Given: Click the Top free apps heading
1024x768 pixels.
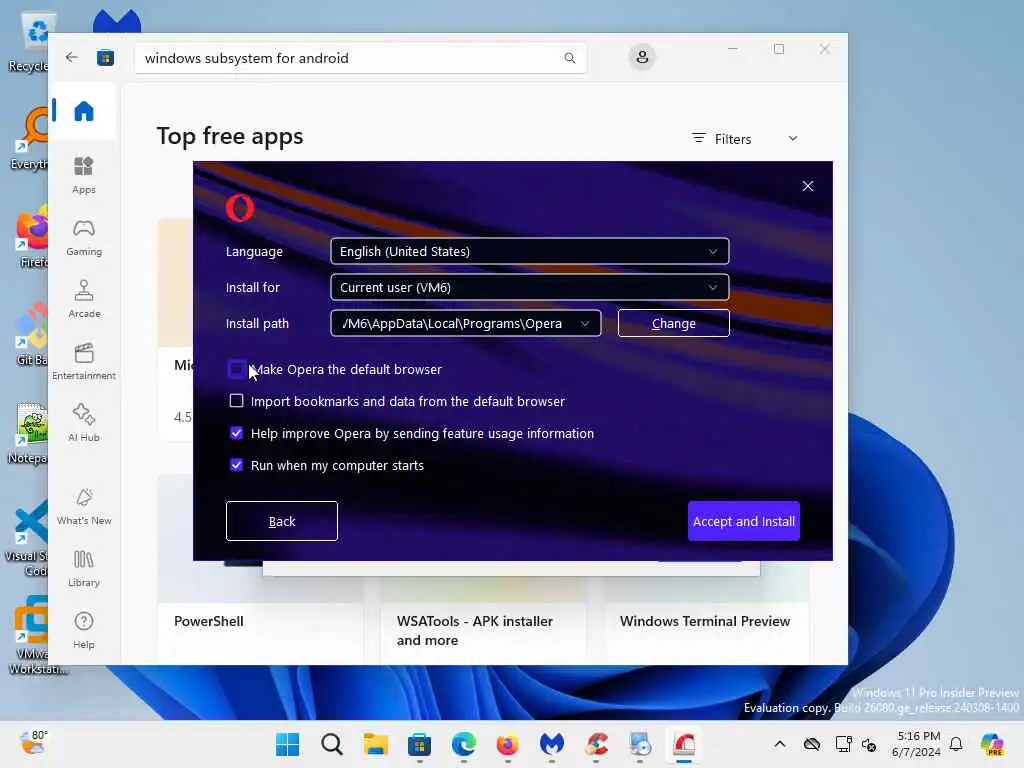Looking at the screenshot, I should (230, 136).
